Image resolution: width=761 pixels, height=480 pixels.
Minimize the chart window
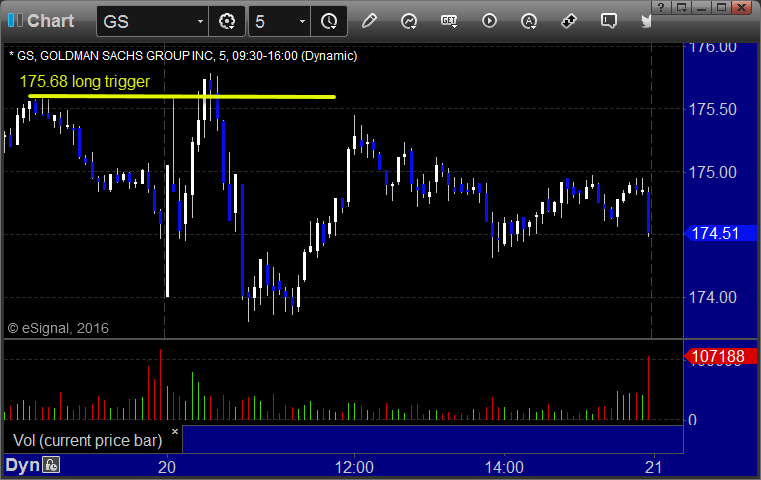coord(702,7)
